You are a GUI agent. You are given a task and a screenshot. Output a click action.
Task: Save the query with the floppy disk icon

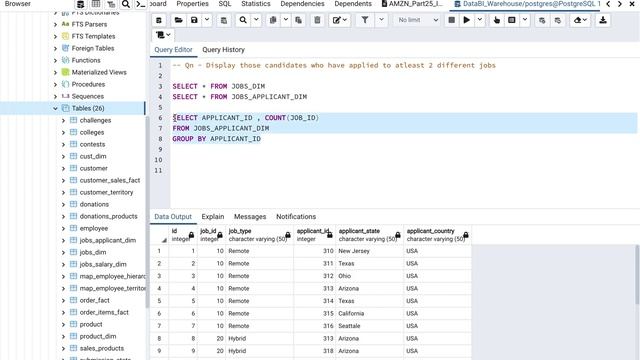click(194, 20)
